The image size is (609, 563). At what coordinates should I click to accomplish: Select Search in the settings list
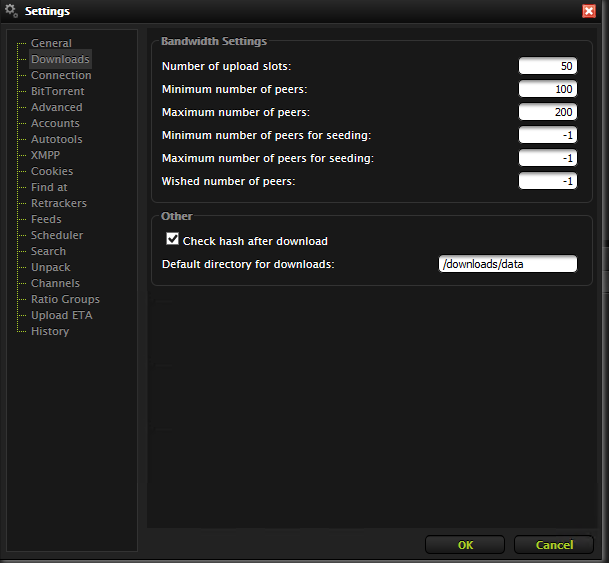click(49, 251)
